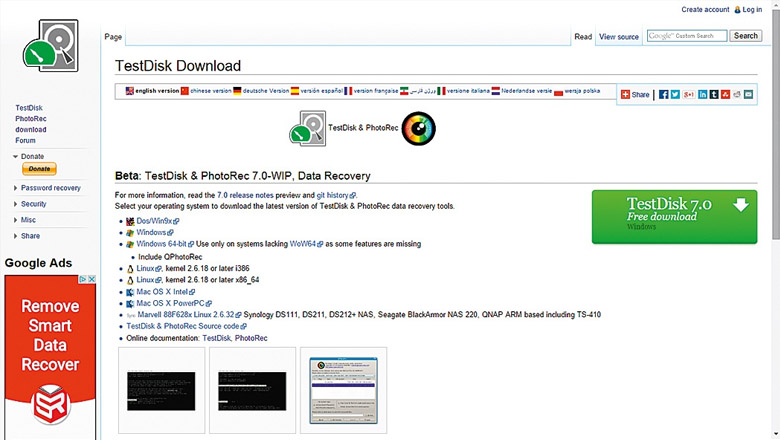The image size is (780, 440).
Task: Open the third screenshot thumbnail
Action: (343, 391)
